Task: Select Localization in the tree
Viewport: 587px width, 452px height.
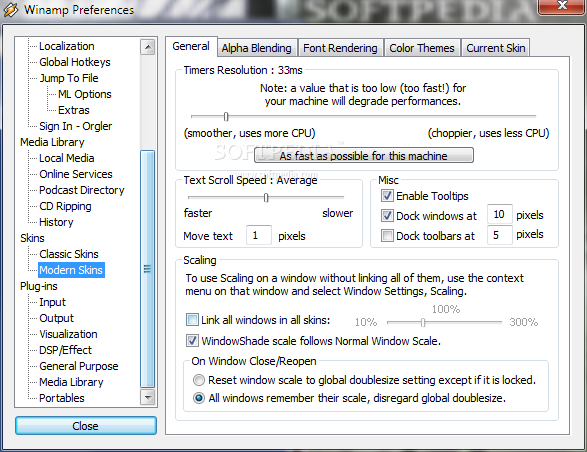Action: (x=67, y=46)
